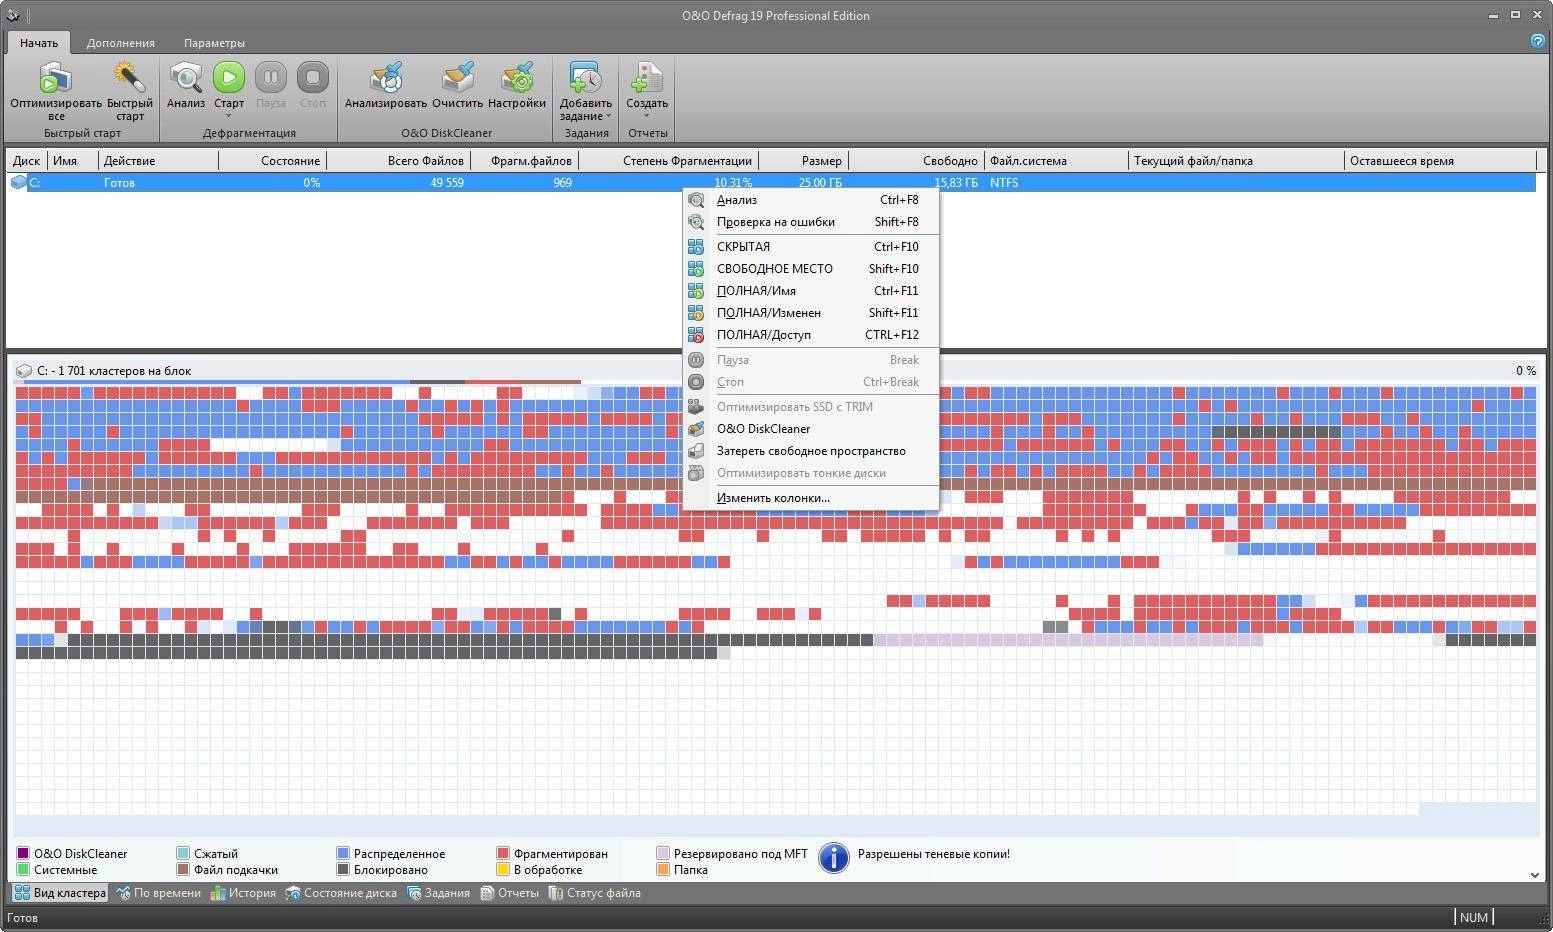The width and height of the screenshot is (1553, 932).
Task: Select ПОЛНАЯ/Доступ defrag method
Action: (811, 335)
